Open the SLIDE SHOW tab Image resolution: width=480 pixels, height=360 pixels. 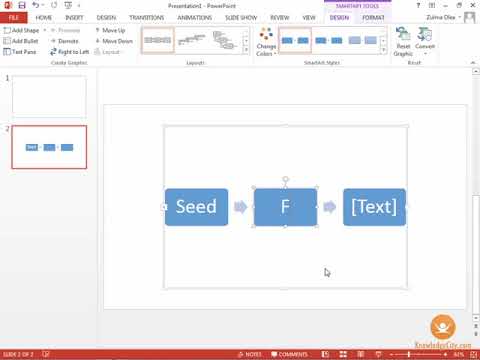point(241,18)
